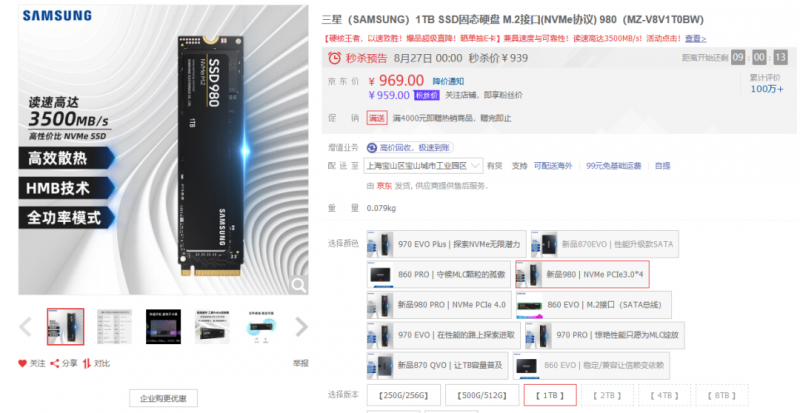Open the delivery address dropdown 上海宝山区

tap(423, 166)
